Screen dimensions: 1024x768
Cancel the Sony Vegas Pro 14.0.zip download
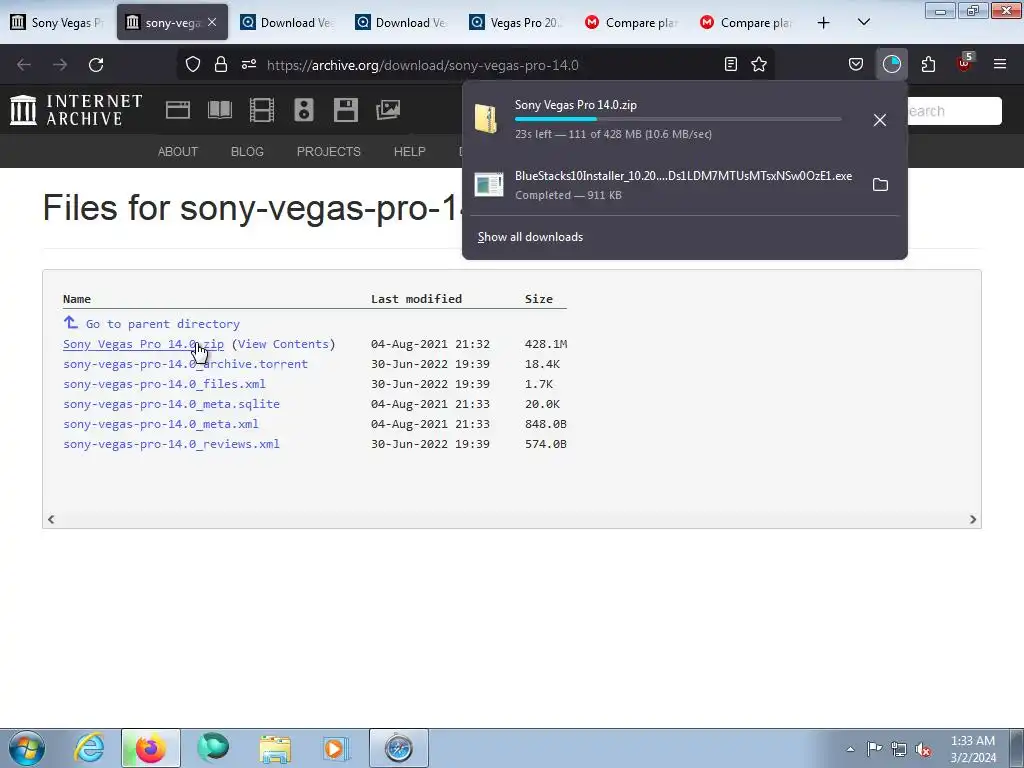point(880,120)
